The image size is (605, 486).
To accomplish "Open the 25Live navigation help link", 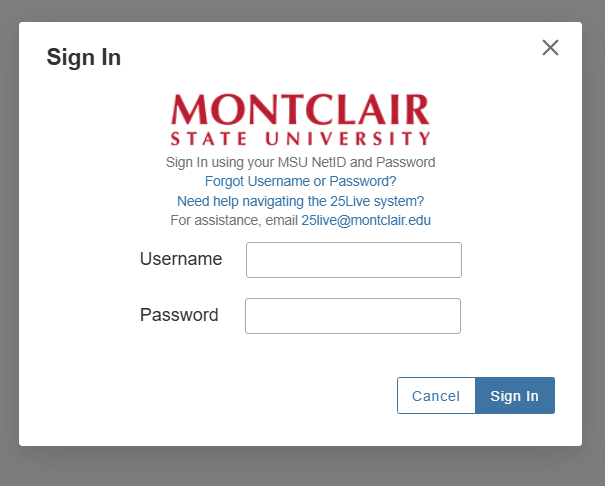I will click(x=300, y=200).
